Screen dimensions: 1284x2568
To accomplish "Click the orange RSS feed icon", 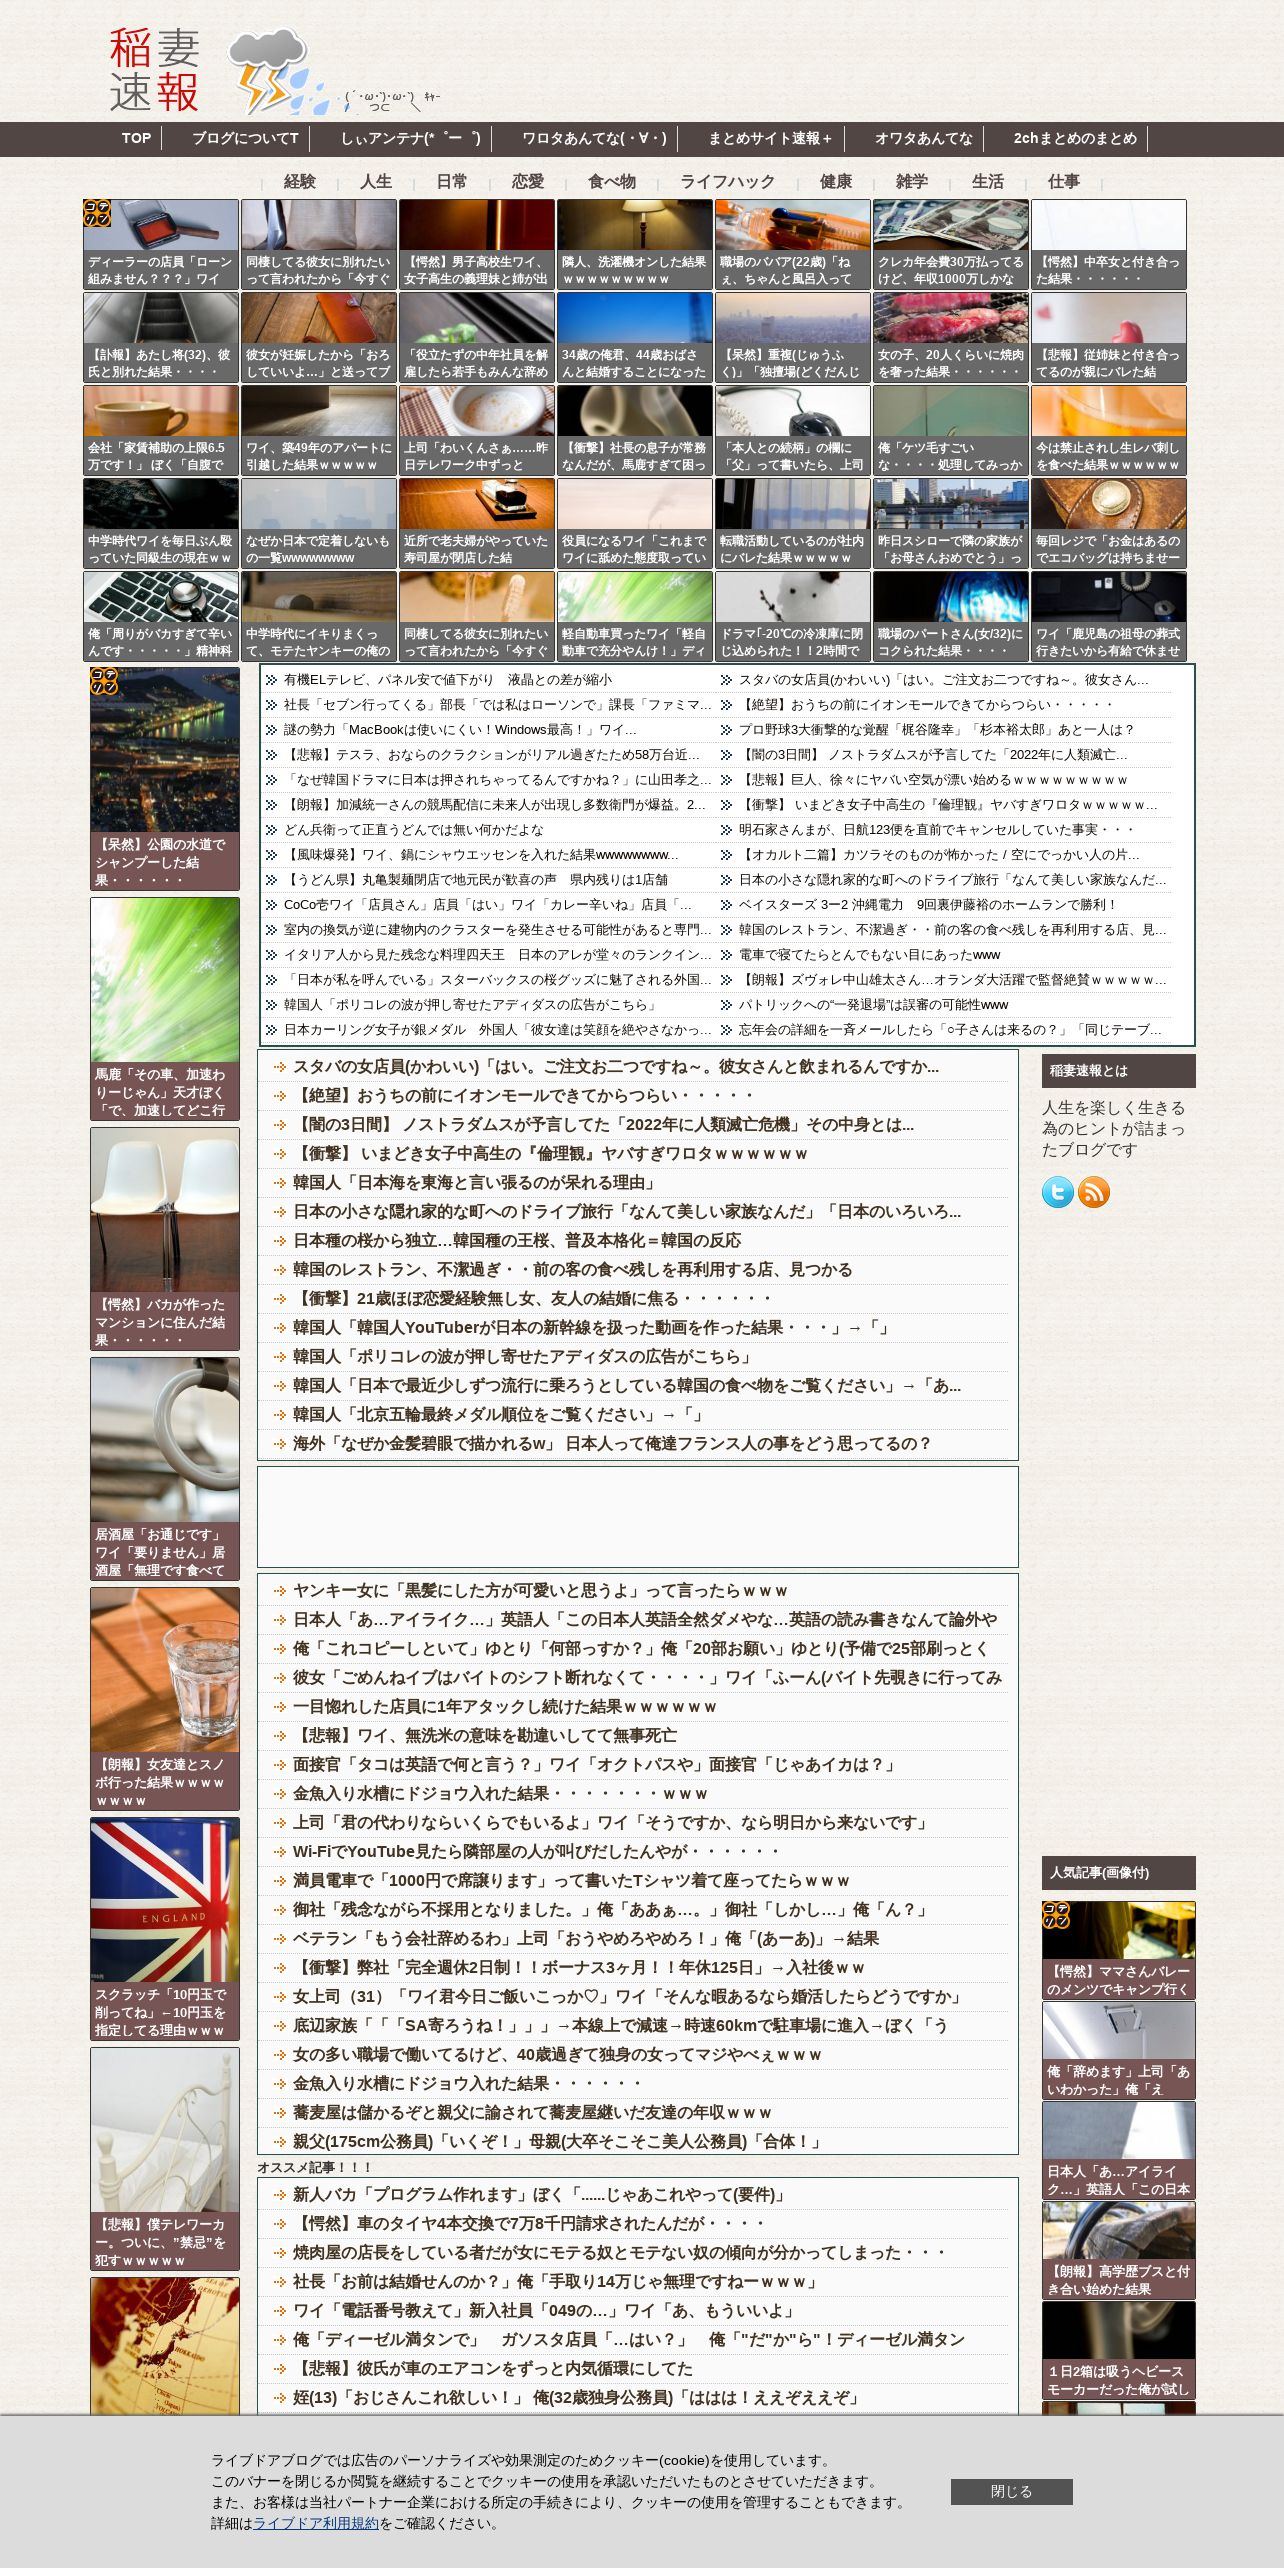I will click(x=1093, y=1192).
